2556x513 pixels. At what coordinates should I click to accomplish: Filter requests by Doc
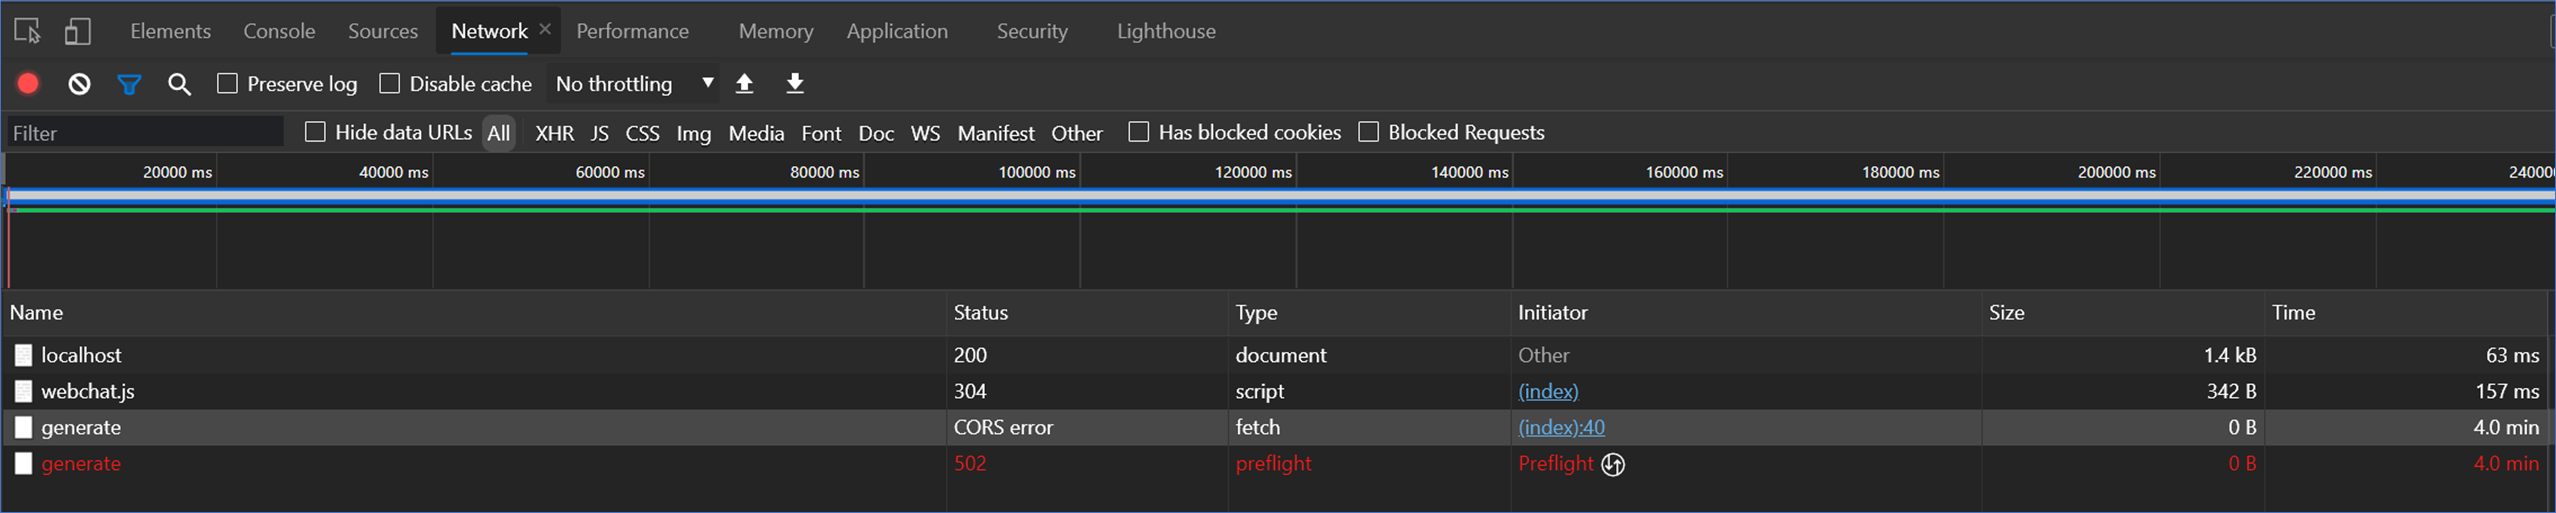876,133
